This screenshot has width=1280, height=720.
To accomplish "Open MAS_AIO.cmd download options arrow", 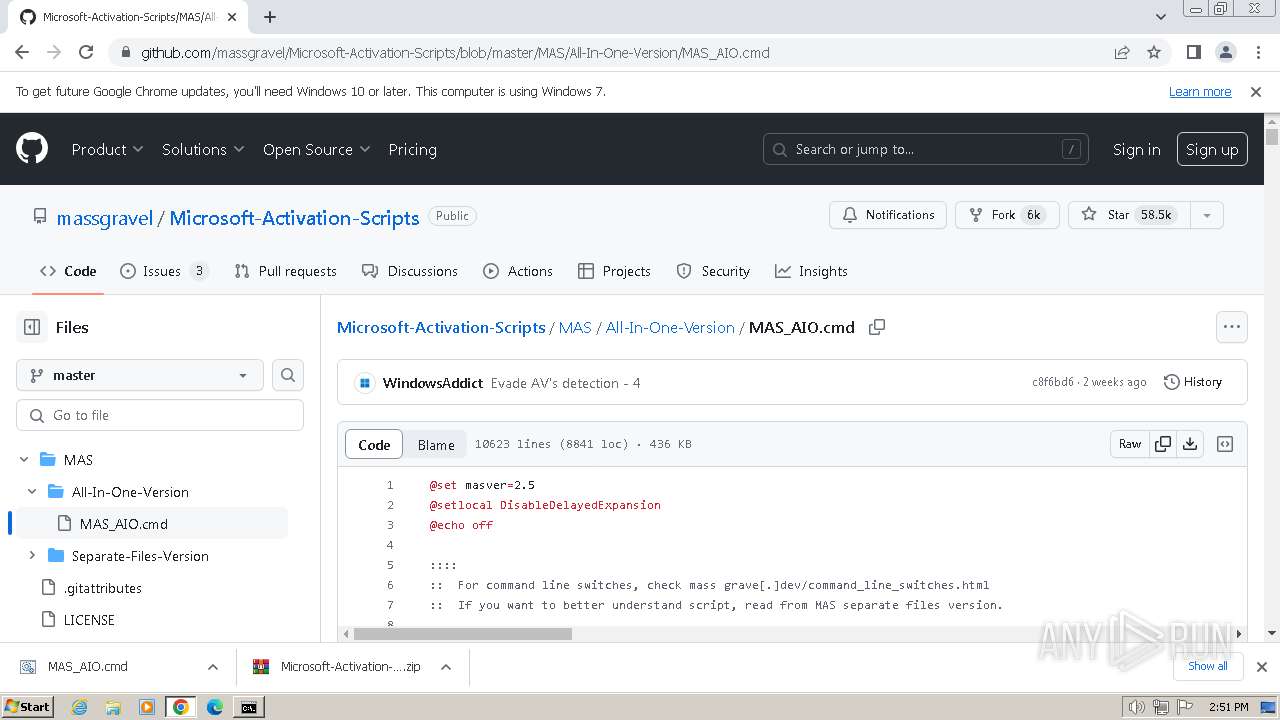I will tap(213, 667).
